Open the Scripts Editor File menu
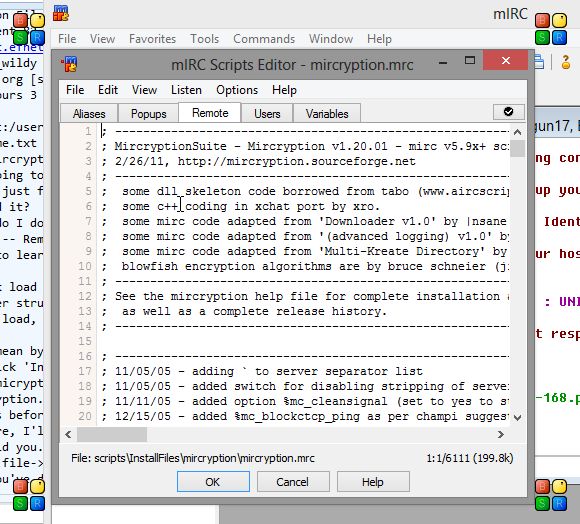 pos(75,90)
